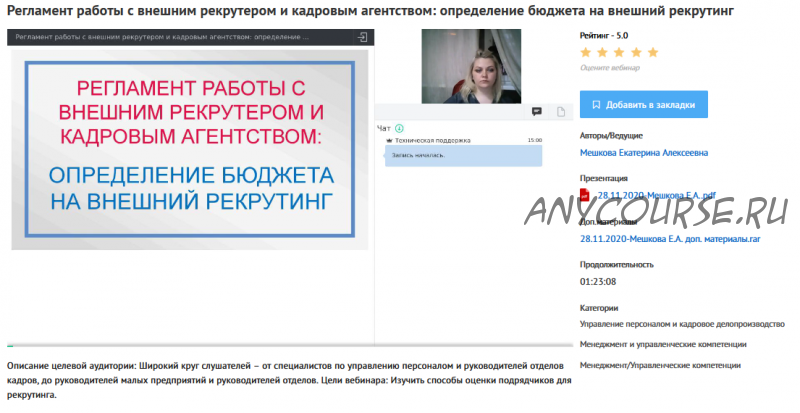Click the presentation slide in the player

point(190,148)
